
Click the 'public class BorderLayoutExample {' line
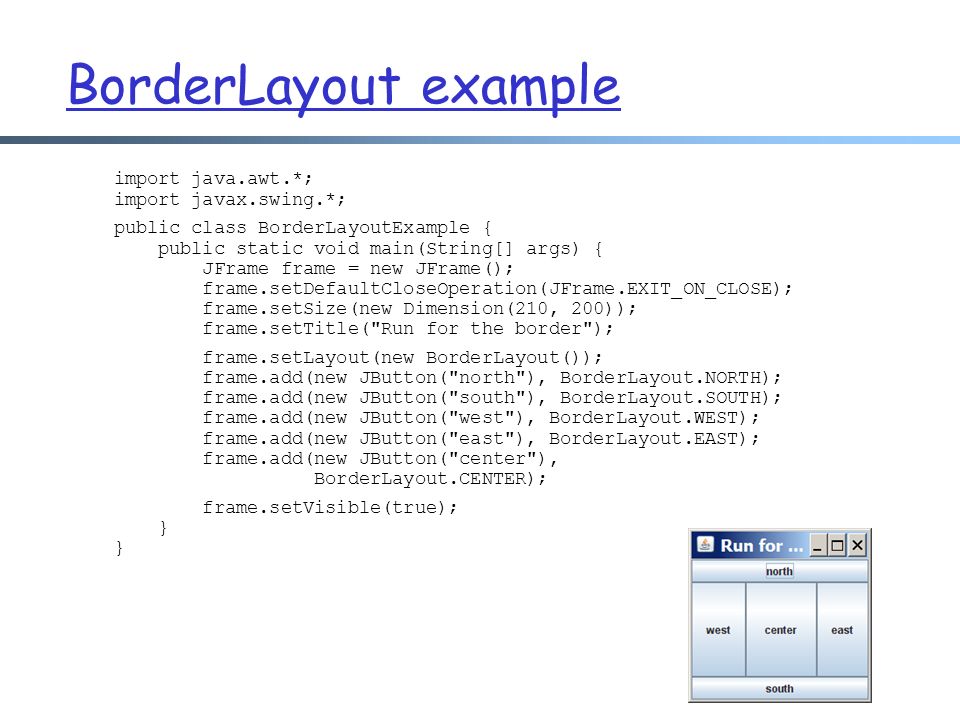pos(302,228)
